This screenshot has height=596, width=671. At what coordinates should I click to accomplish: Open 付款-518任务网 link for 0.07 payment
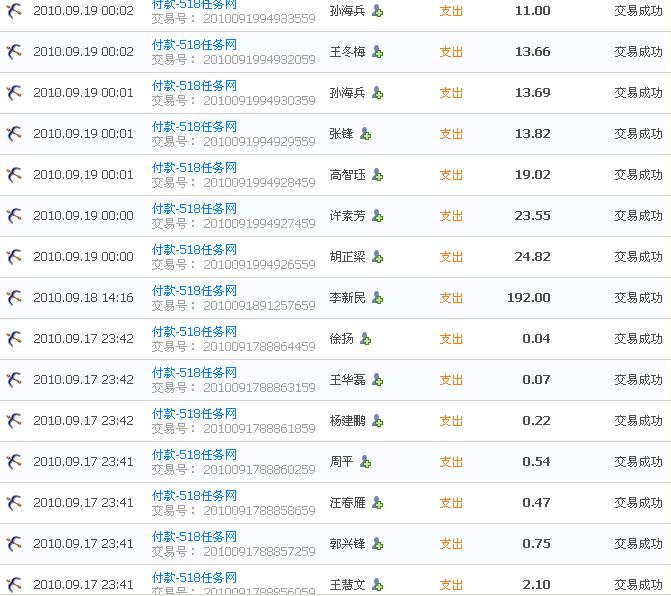[x=194, y=373]
